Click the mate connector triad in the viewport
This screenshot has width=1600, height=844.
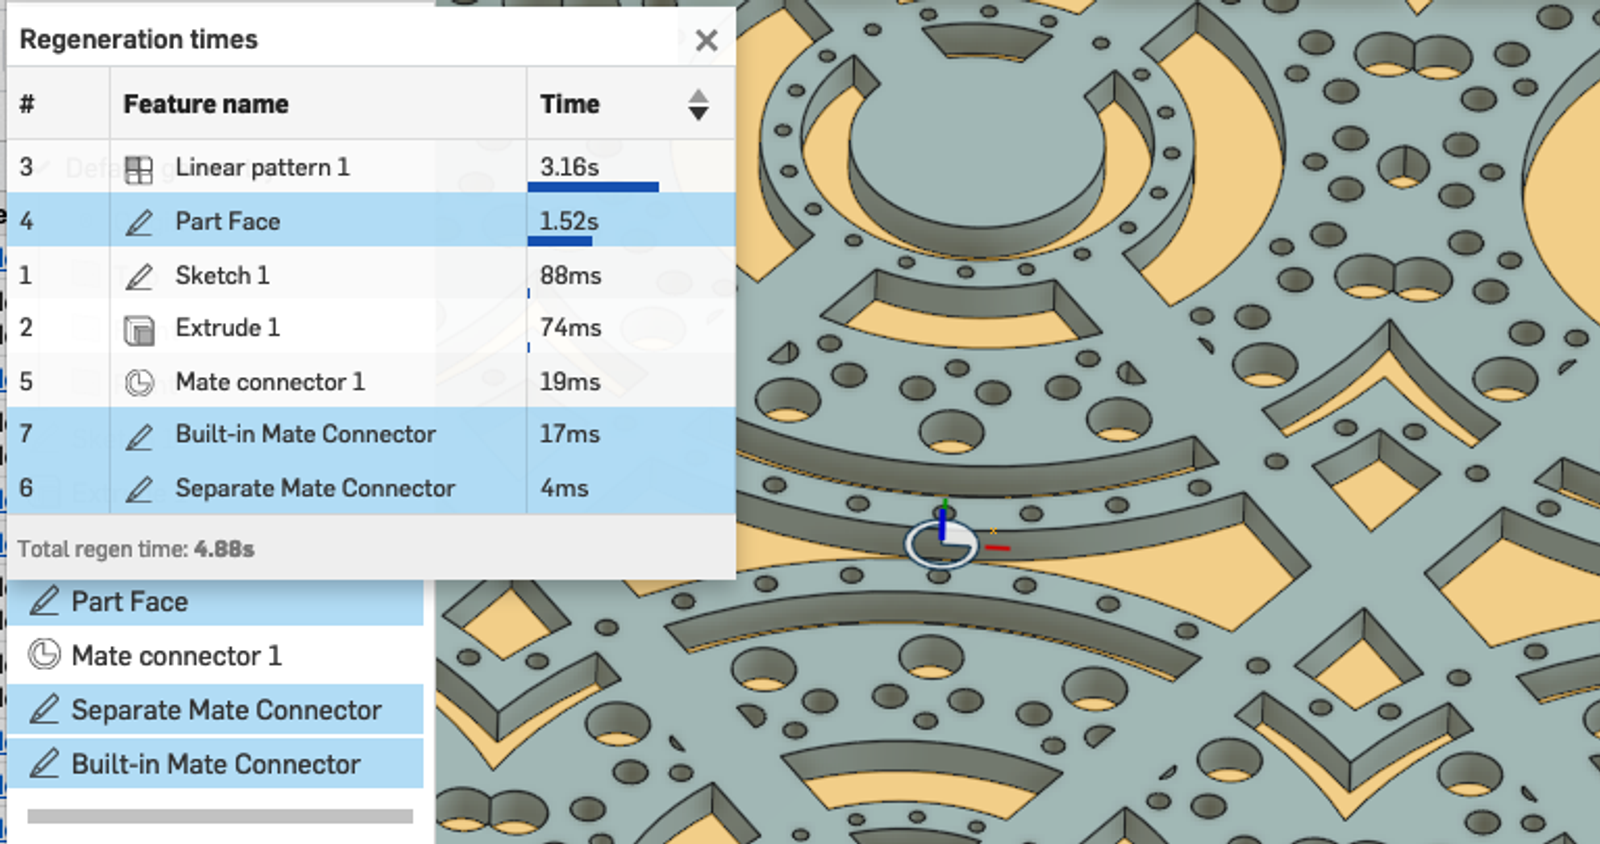[942, 541]
